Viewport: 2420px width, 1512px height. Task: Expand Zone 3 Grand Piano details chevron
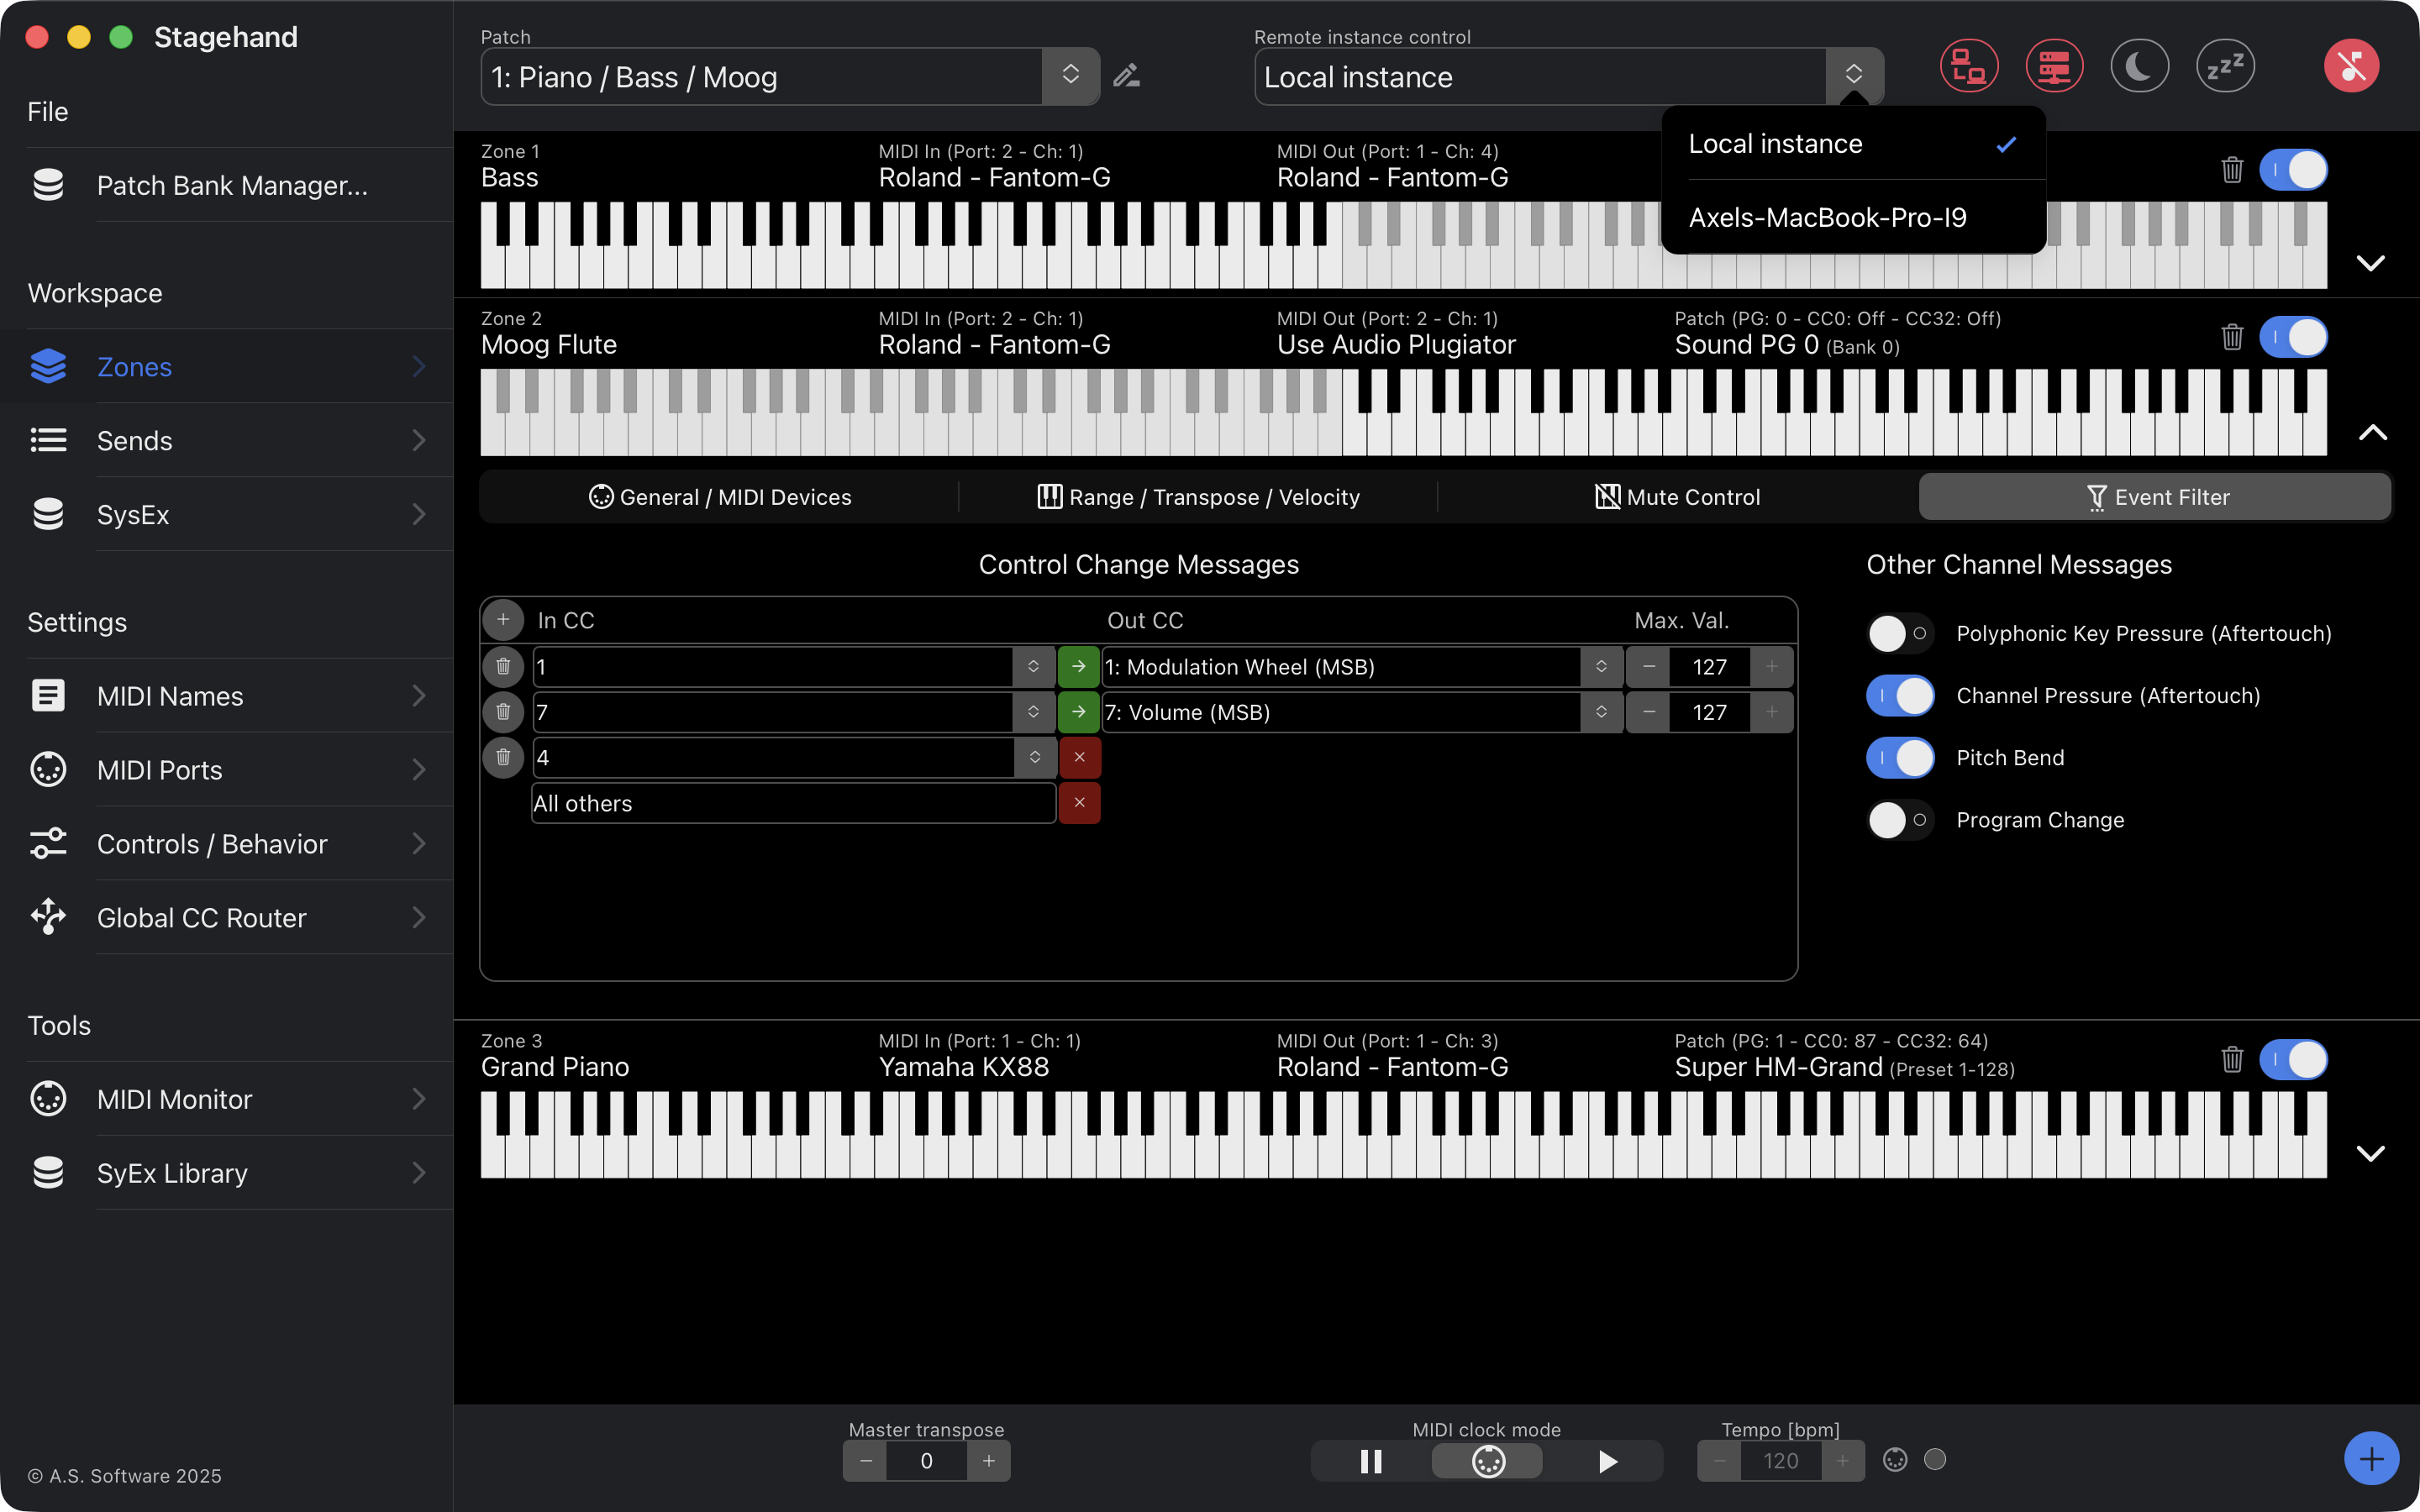point(2371,1153)
